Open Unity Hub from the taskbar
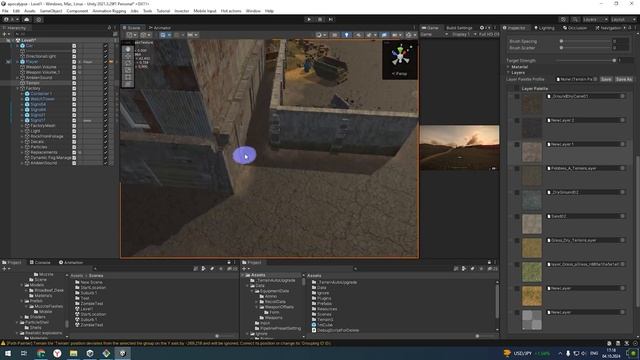This screenshot has width=640, height=360. [90, 353]
